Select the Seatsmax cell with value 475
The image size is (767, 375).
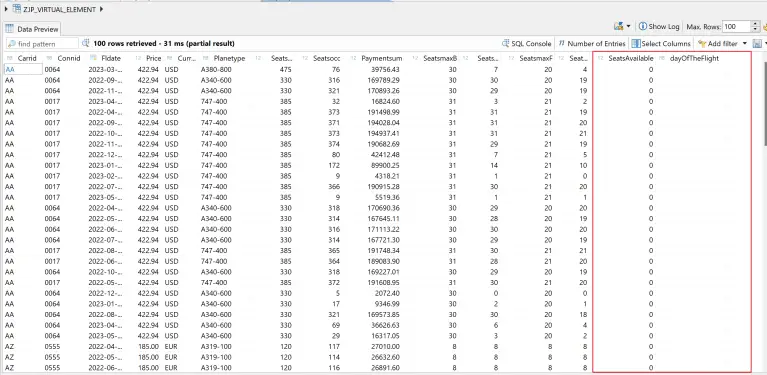[286, 69]
